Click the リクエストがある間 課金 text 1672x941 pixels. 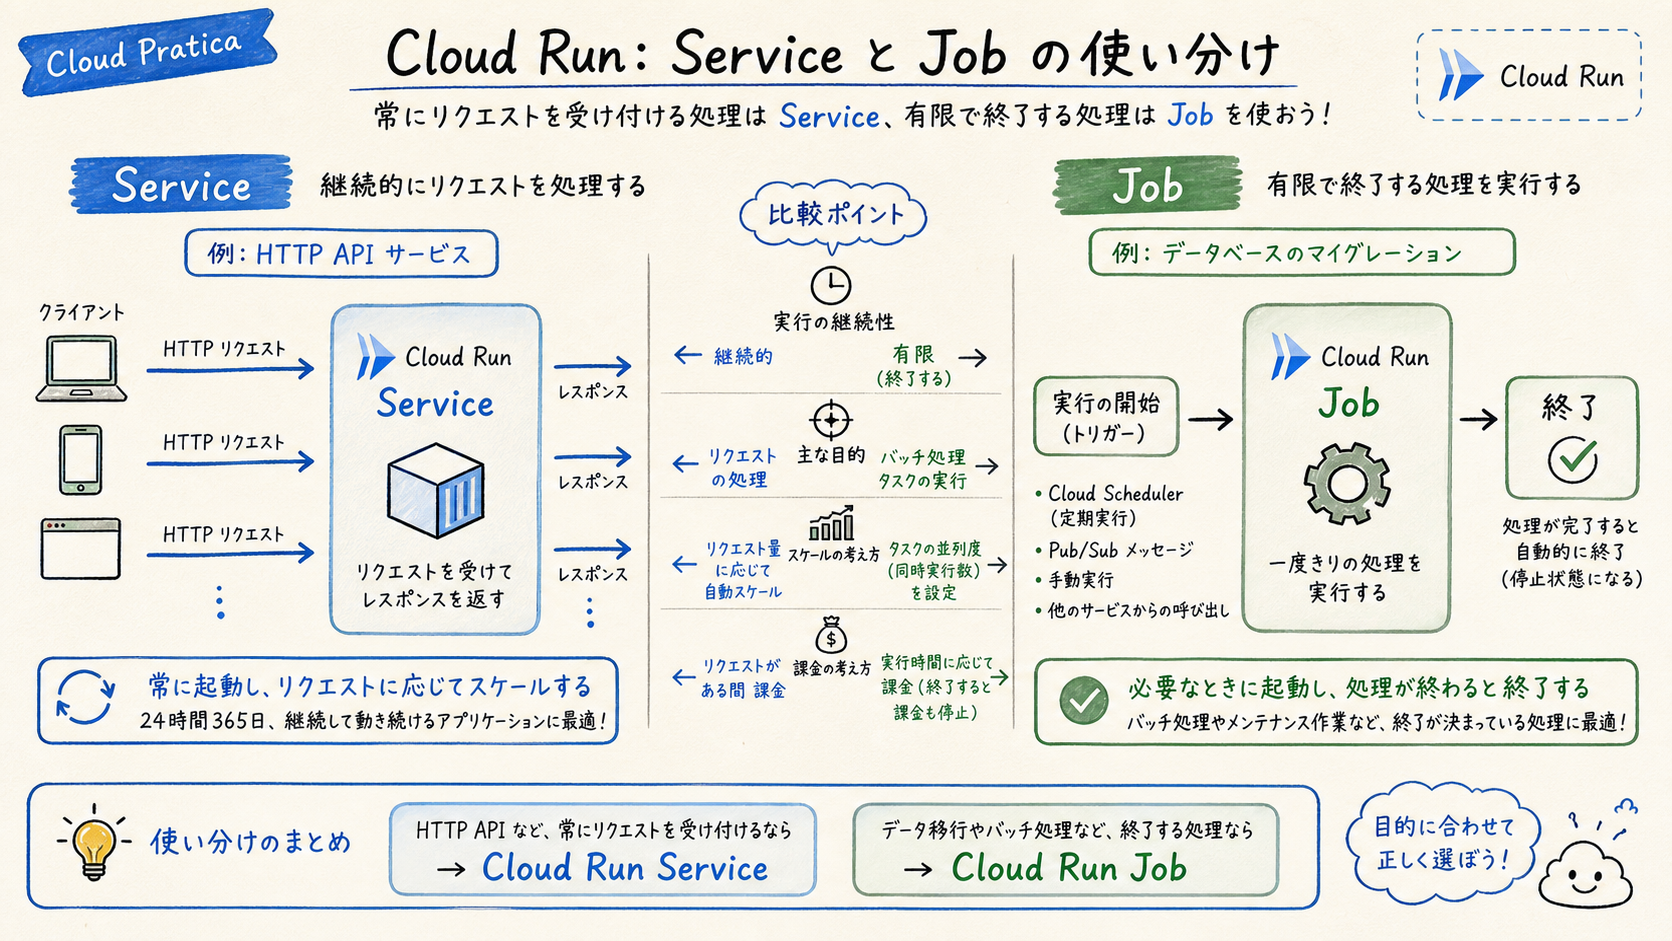tap(742, 678)
